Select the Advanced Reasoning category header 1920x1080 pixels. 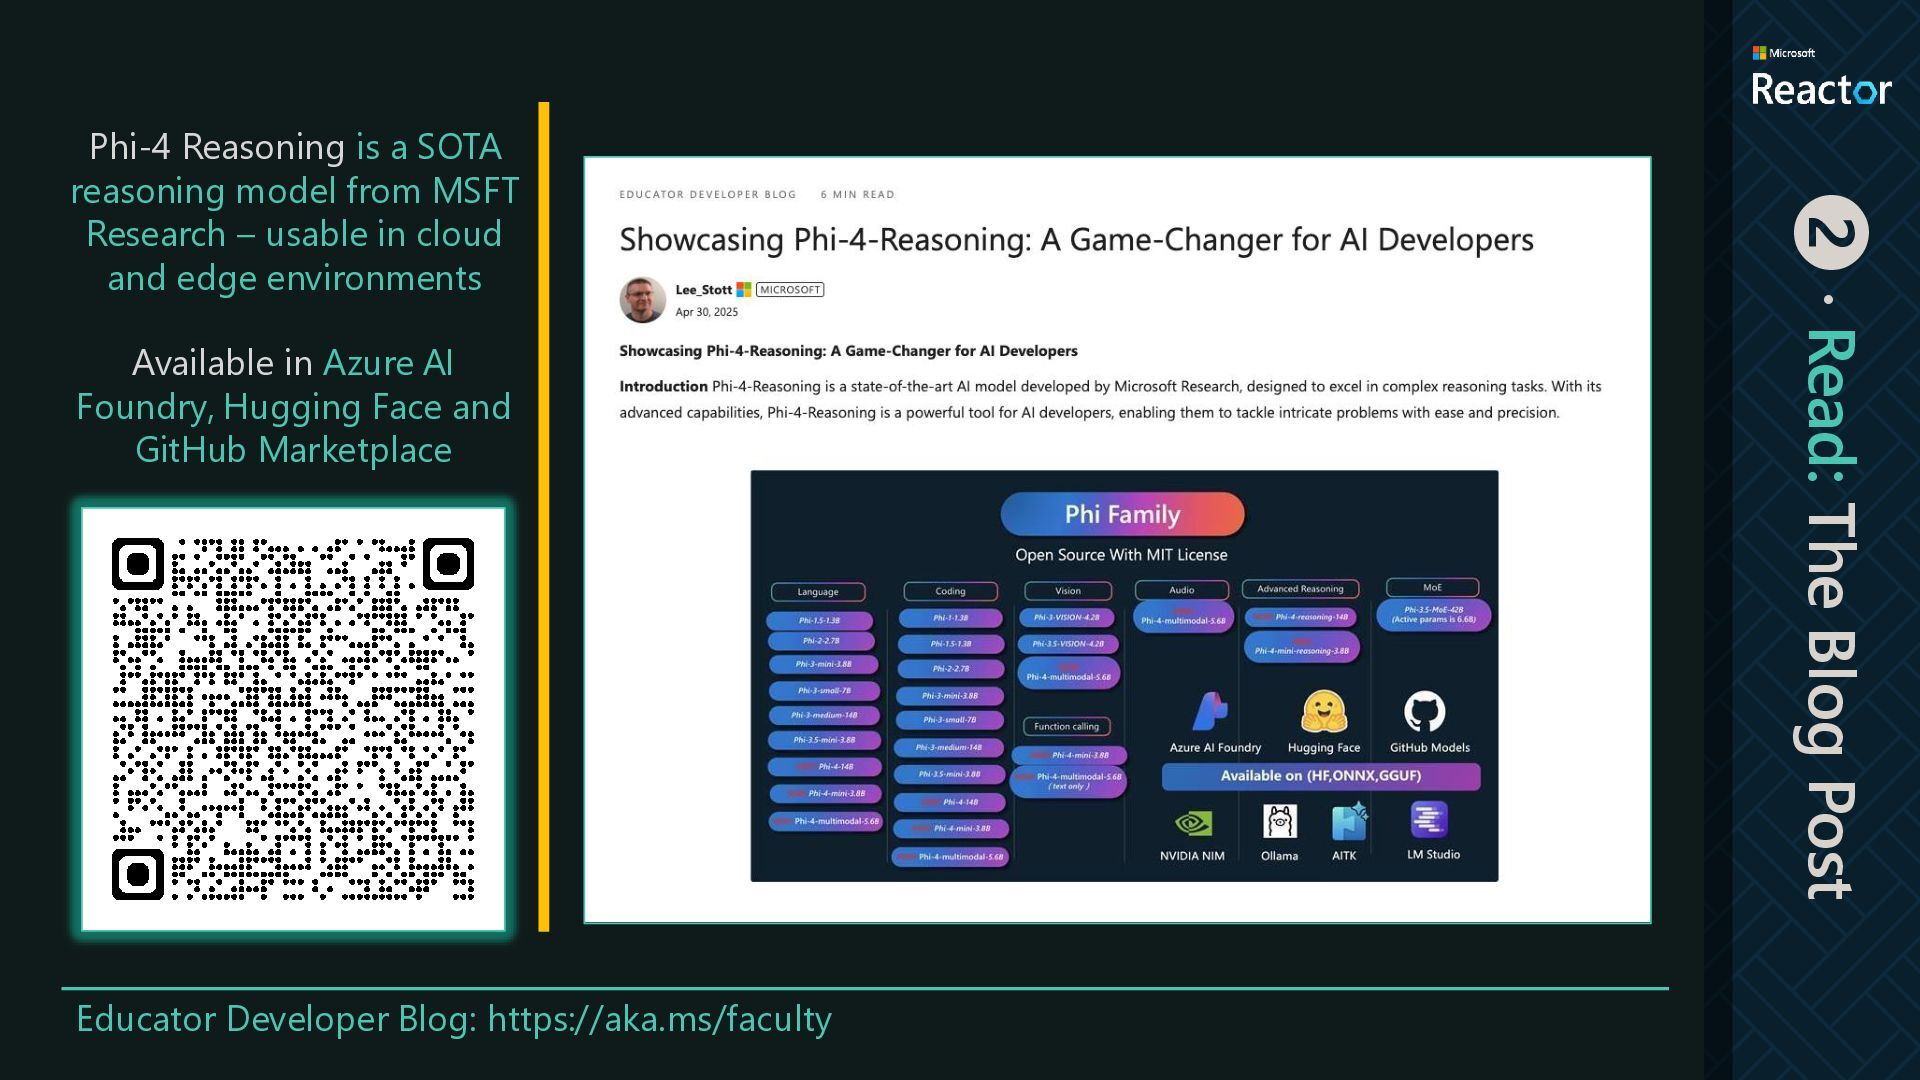[x=1300, y=589]
